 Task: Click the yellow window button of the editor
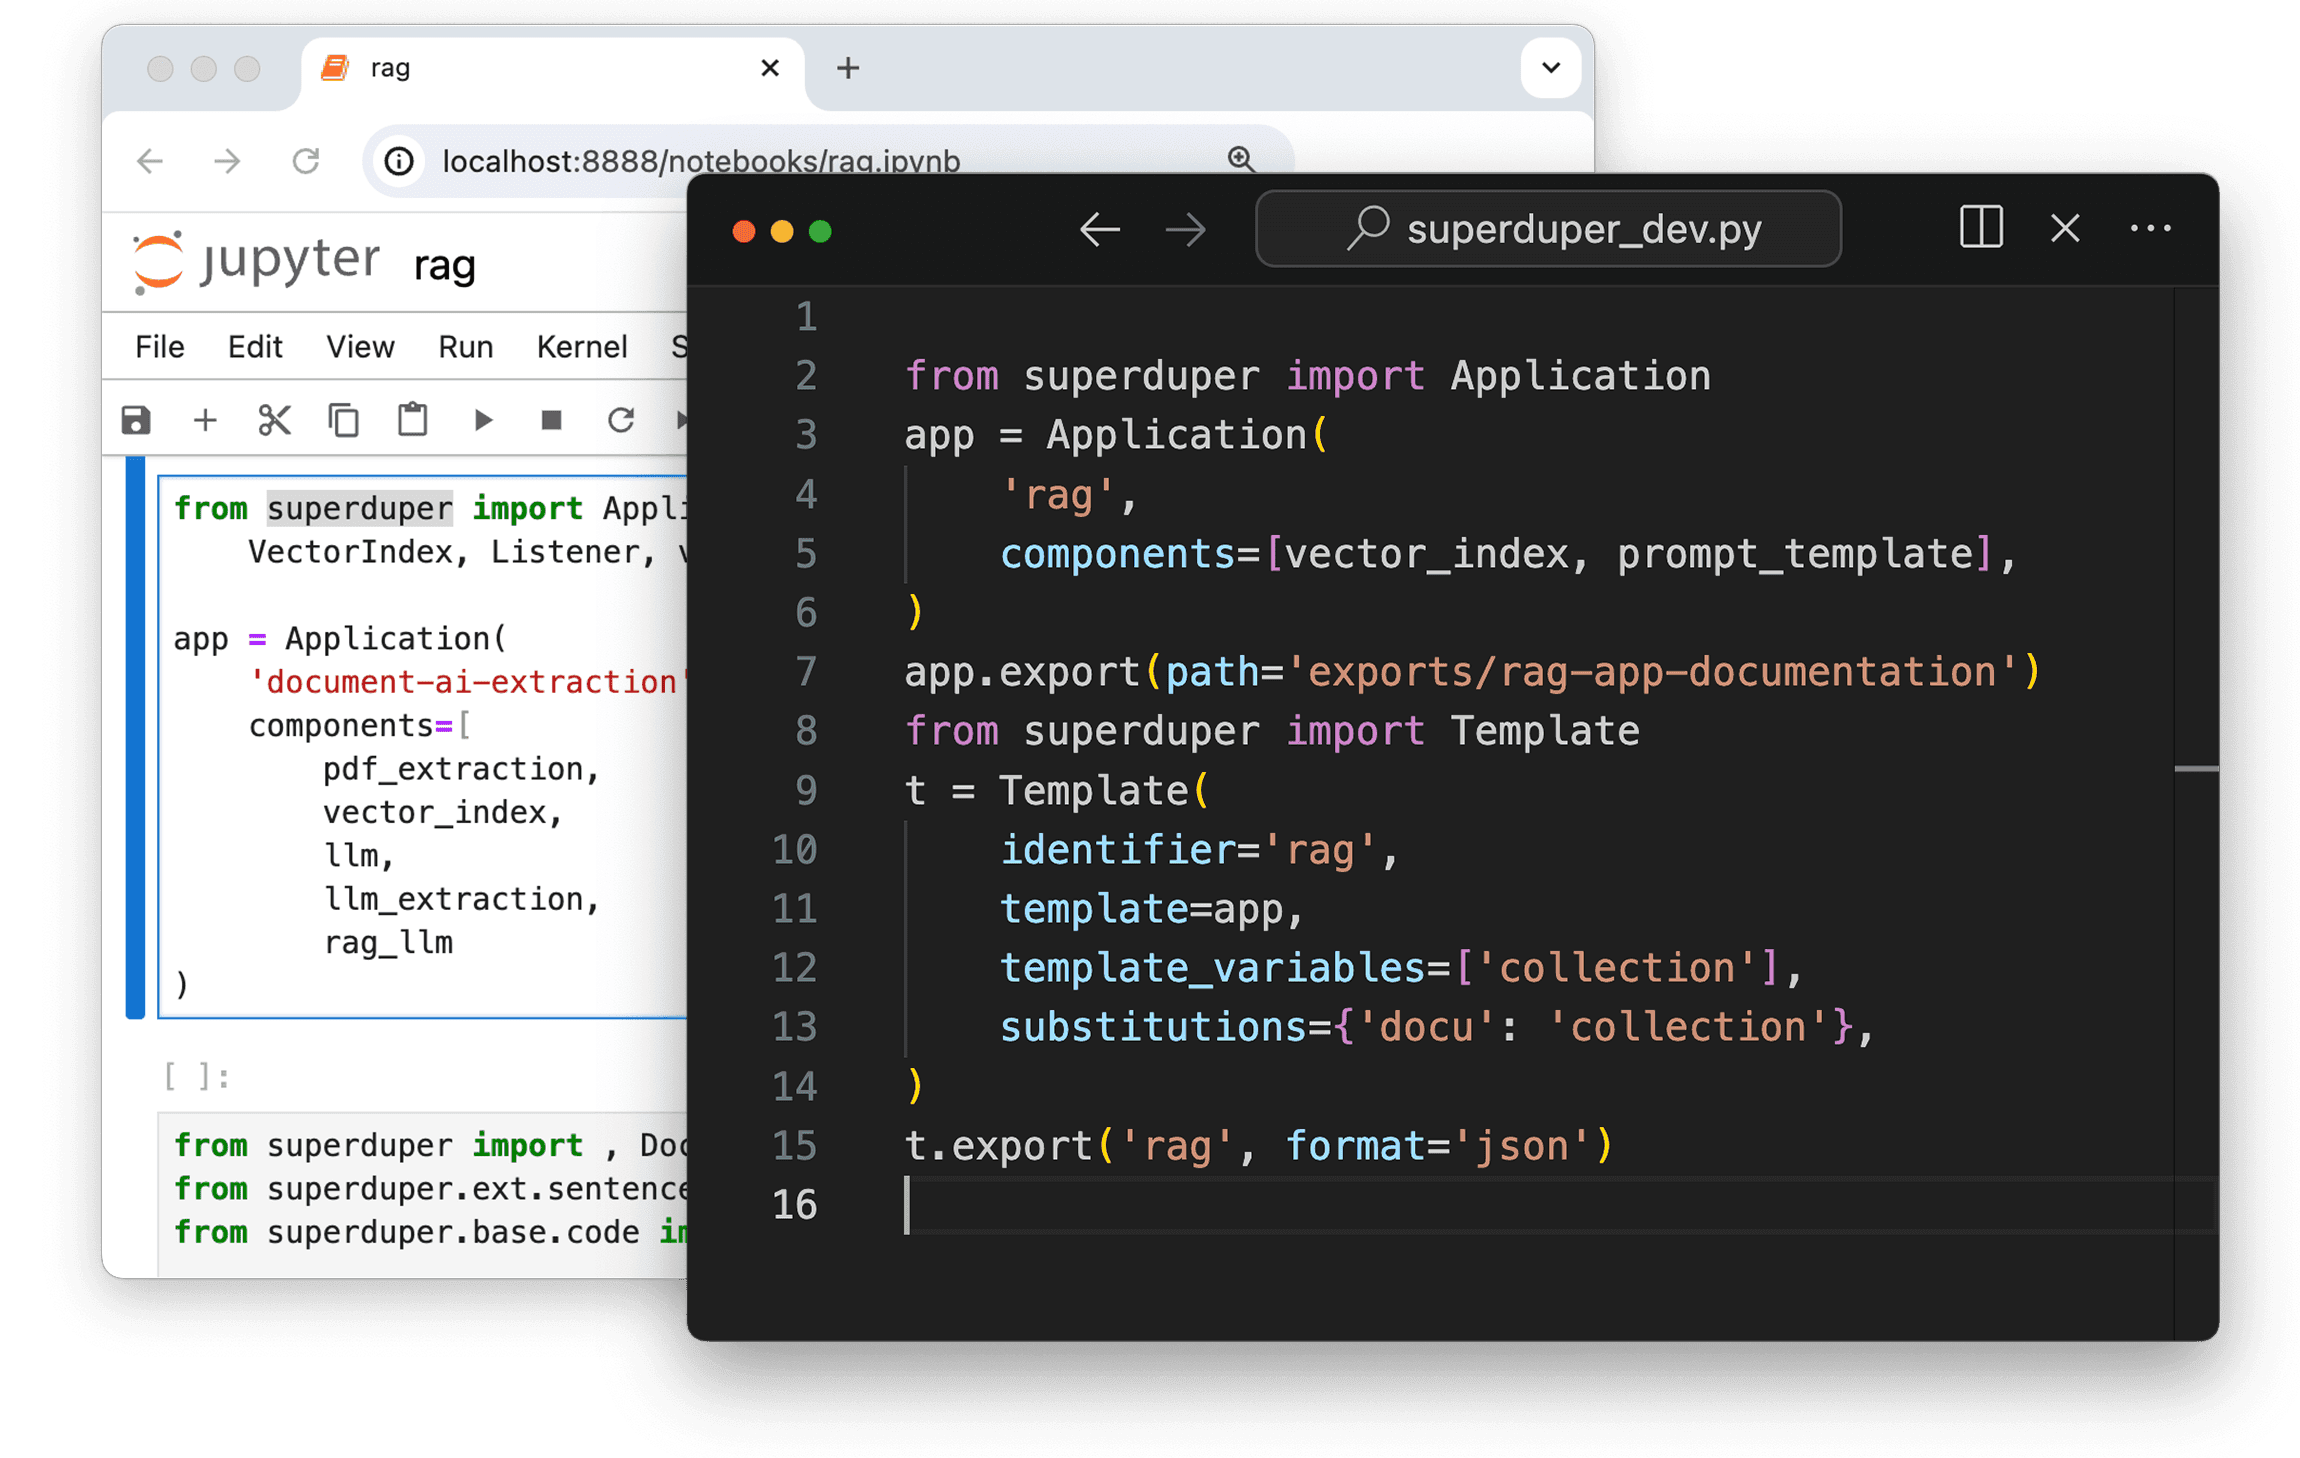click(x=782, y=232)
